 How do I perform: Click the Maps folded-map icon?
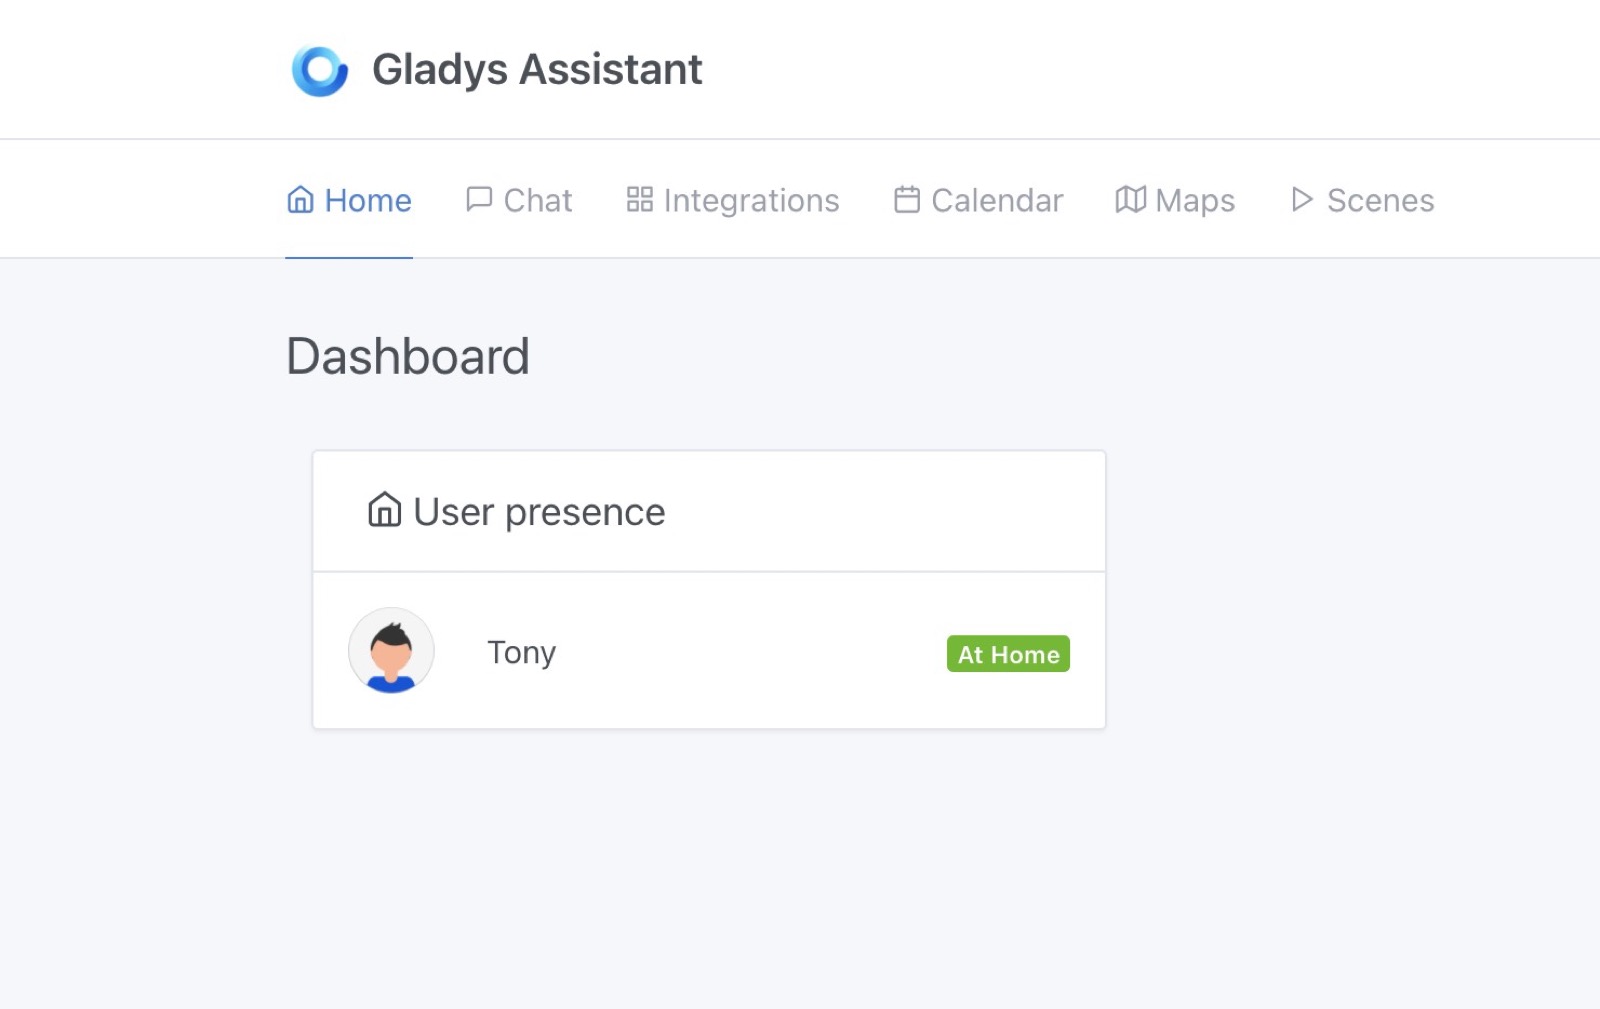(x=1130, y=199)
